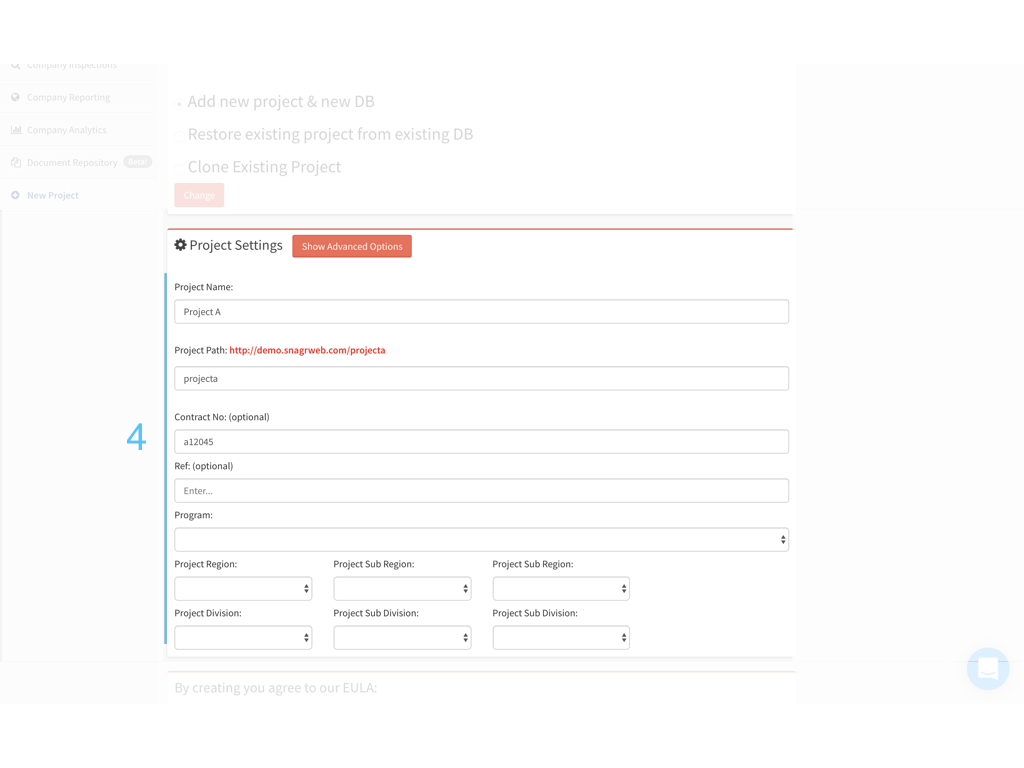Click the Document Repository icon
Screen dimensions: 1024x768
coord(16,163)
